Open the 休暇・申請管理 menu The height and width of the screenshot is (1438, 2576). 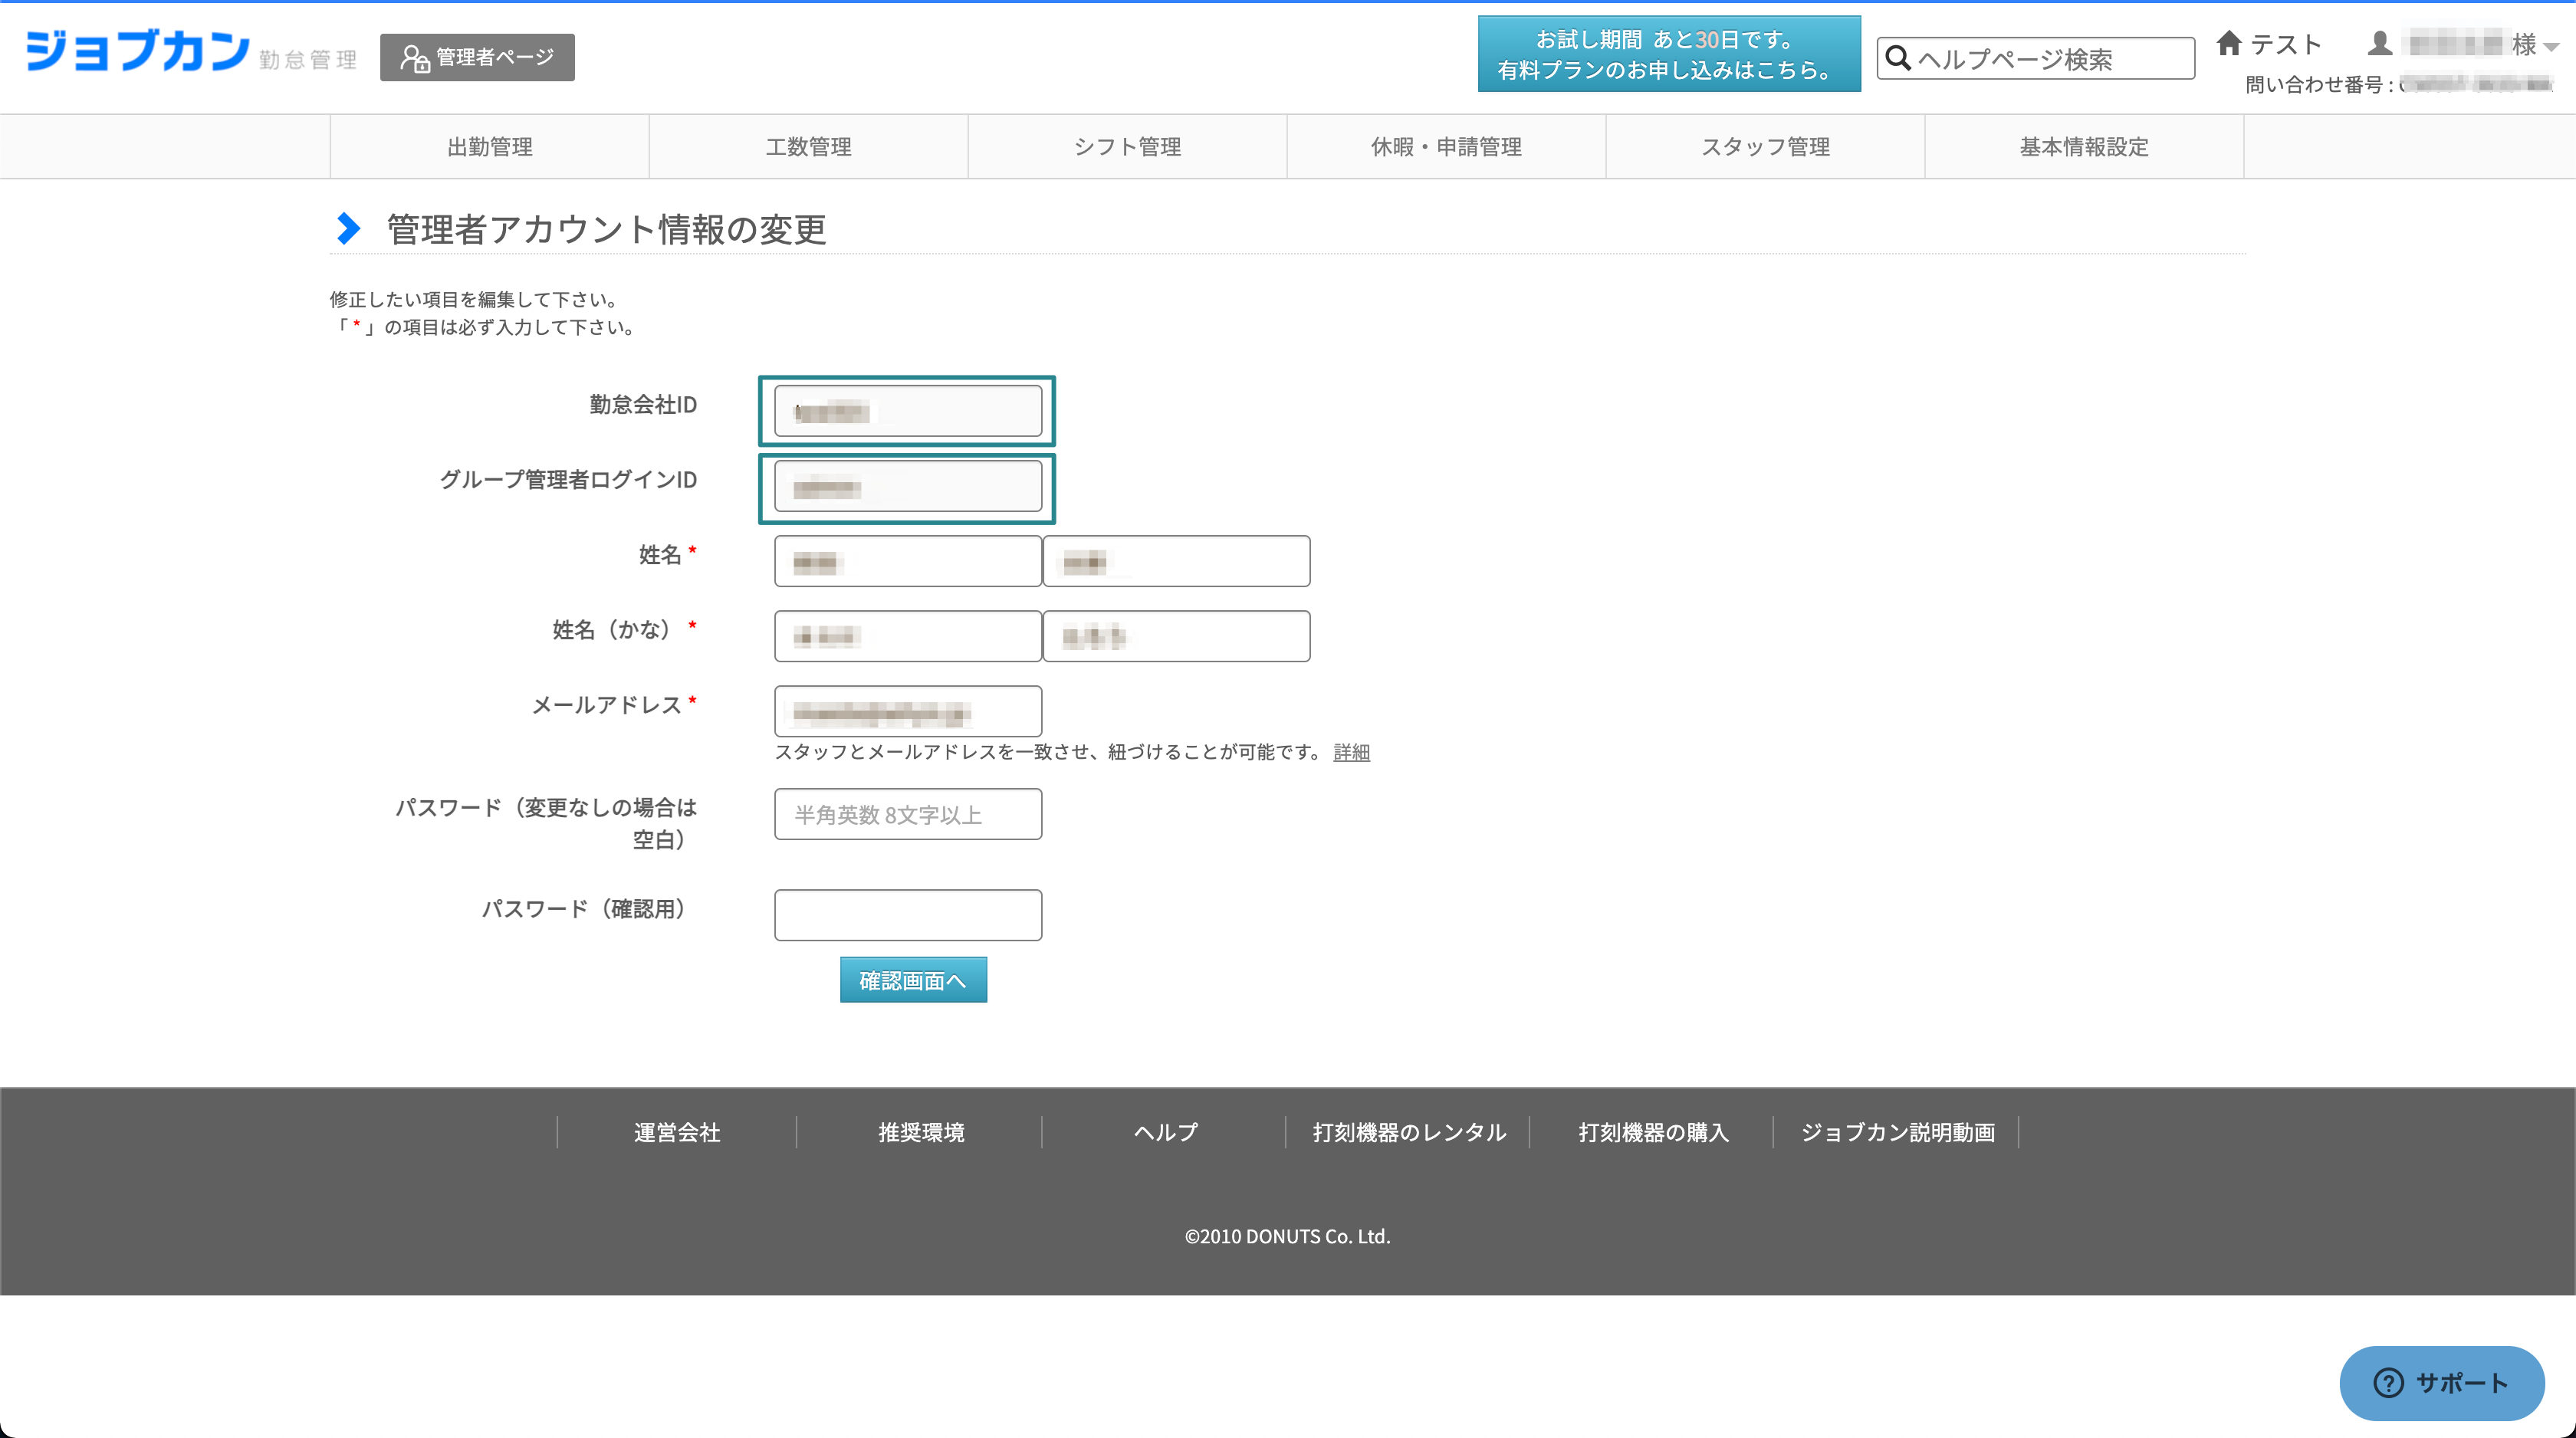(x=1447, y=147)
